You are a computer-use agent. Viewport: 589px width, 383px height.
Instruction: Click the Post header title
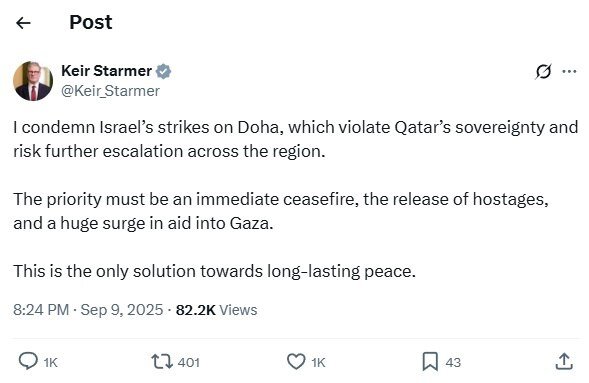pos(91,23)
